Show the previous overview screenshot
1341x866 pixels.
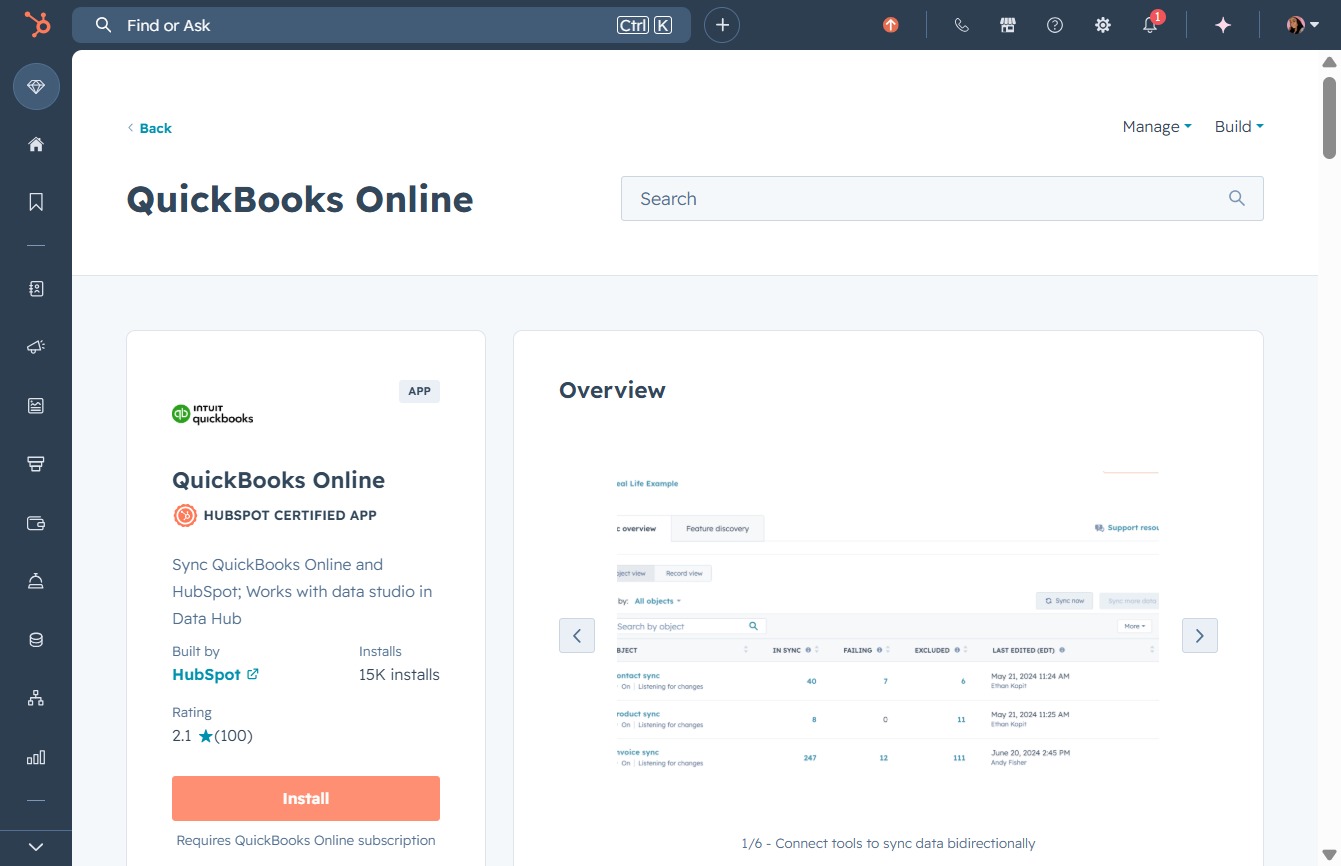[577, 635]
